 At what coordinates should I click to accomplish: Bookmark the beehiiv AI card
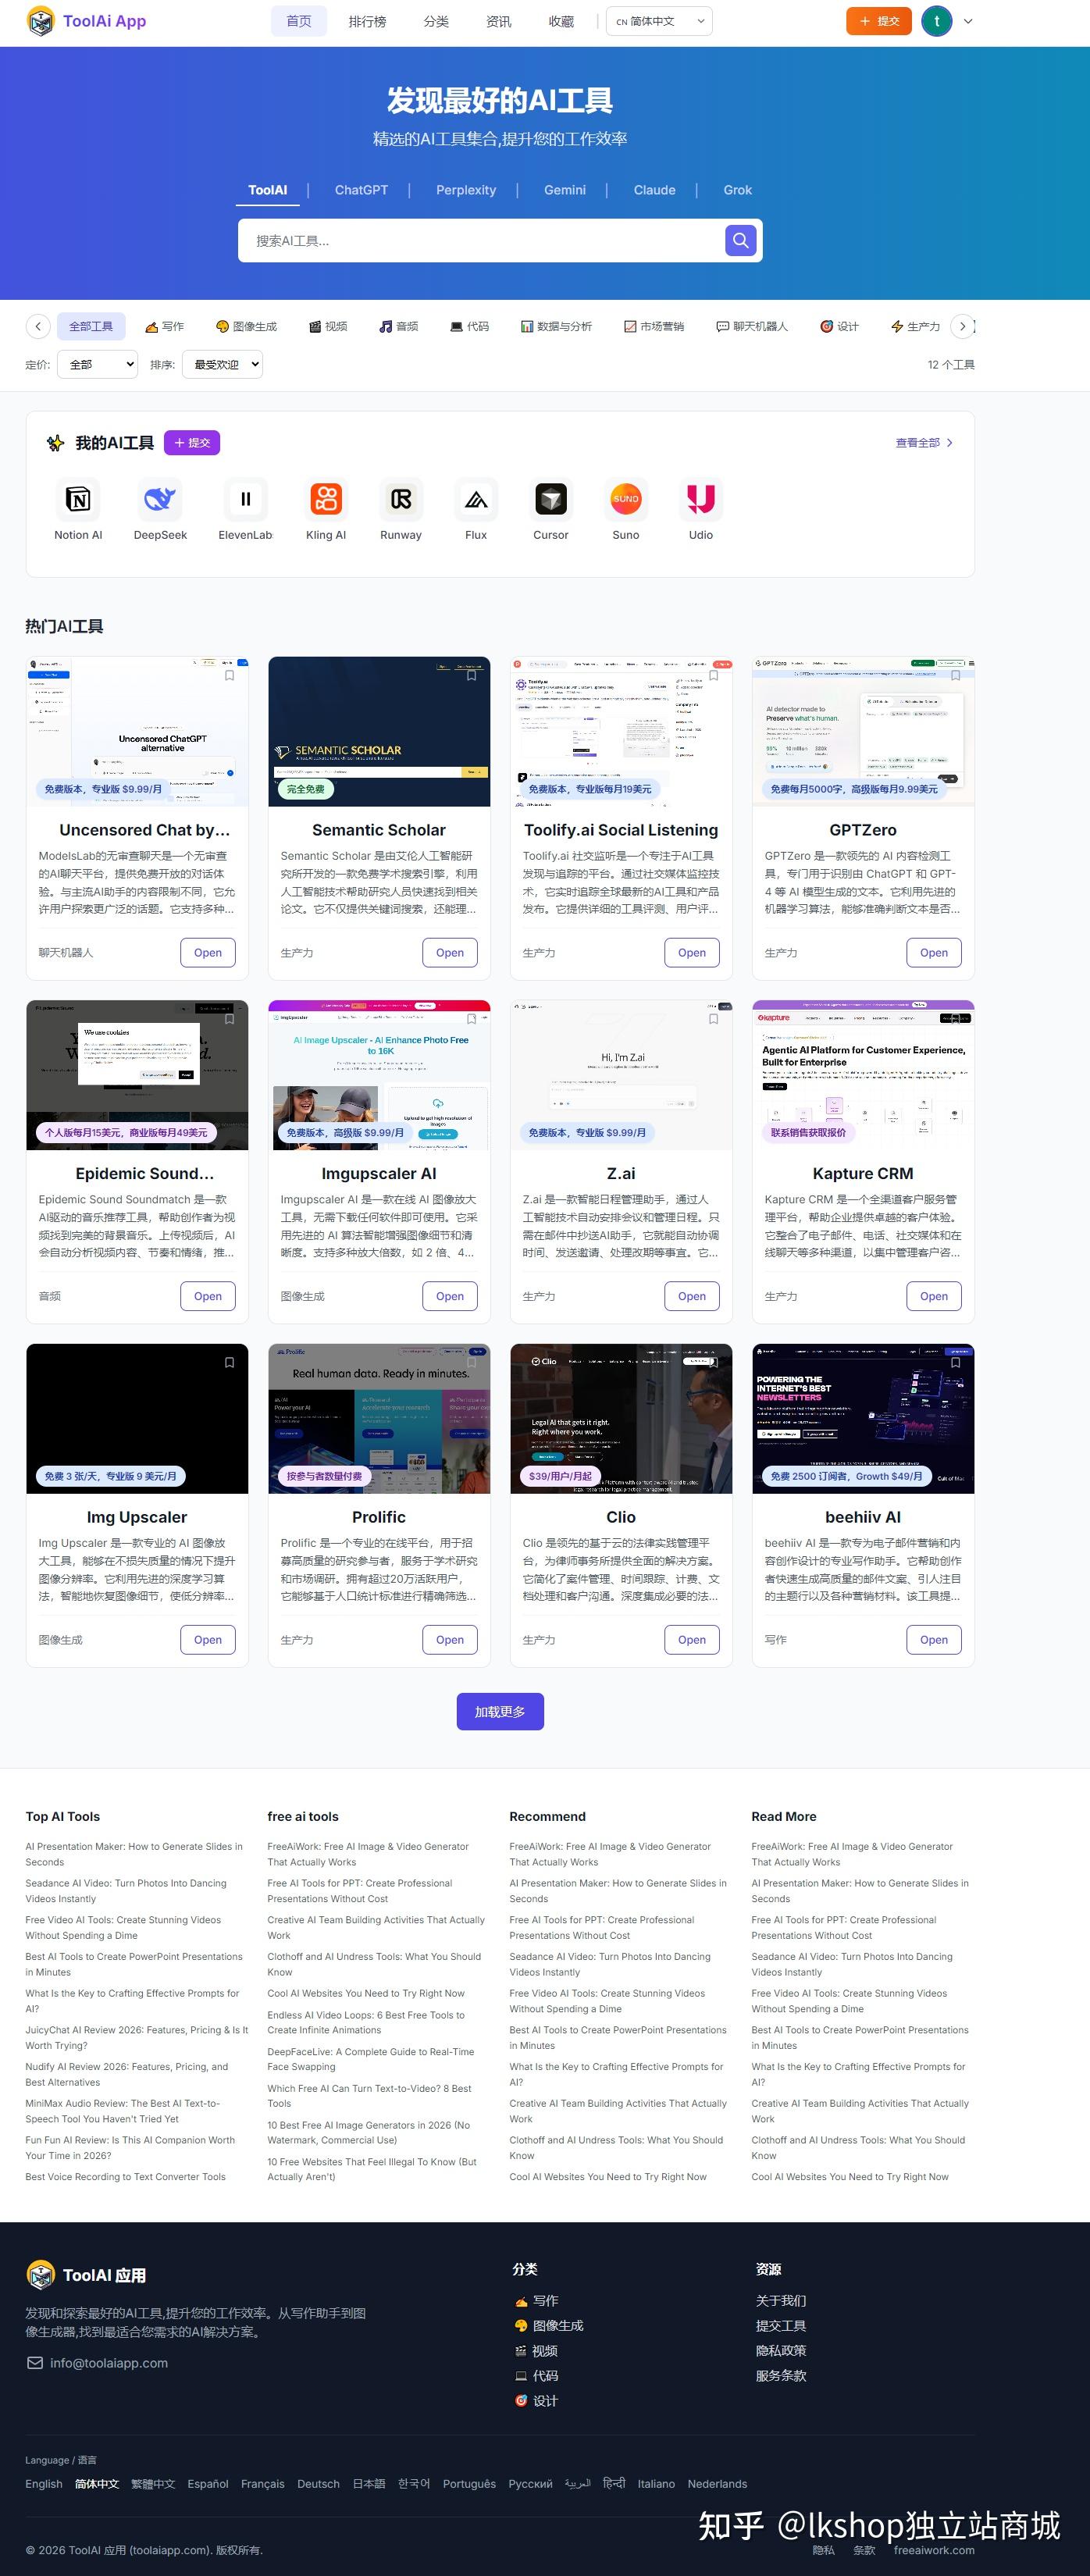(955, 1362)
